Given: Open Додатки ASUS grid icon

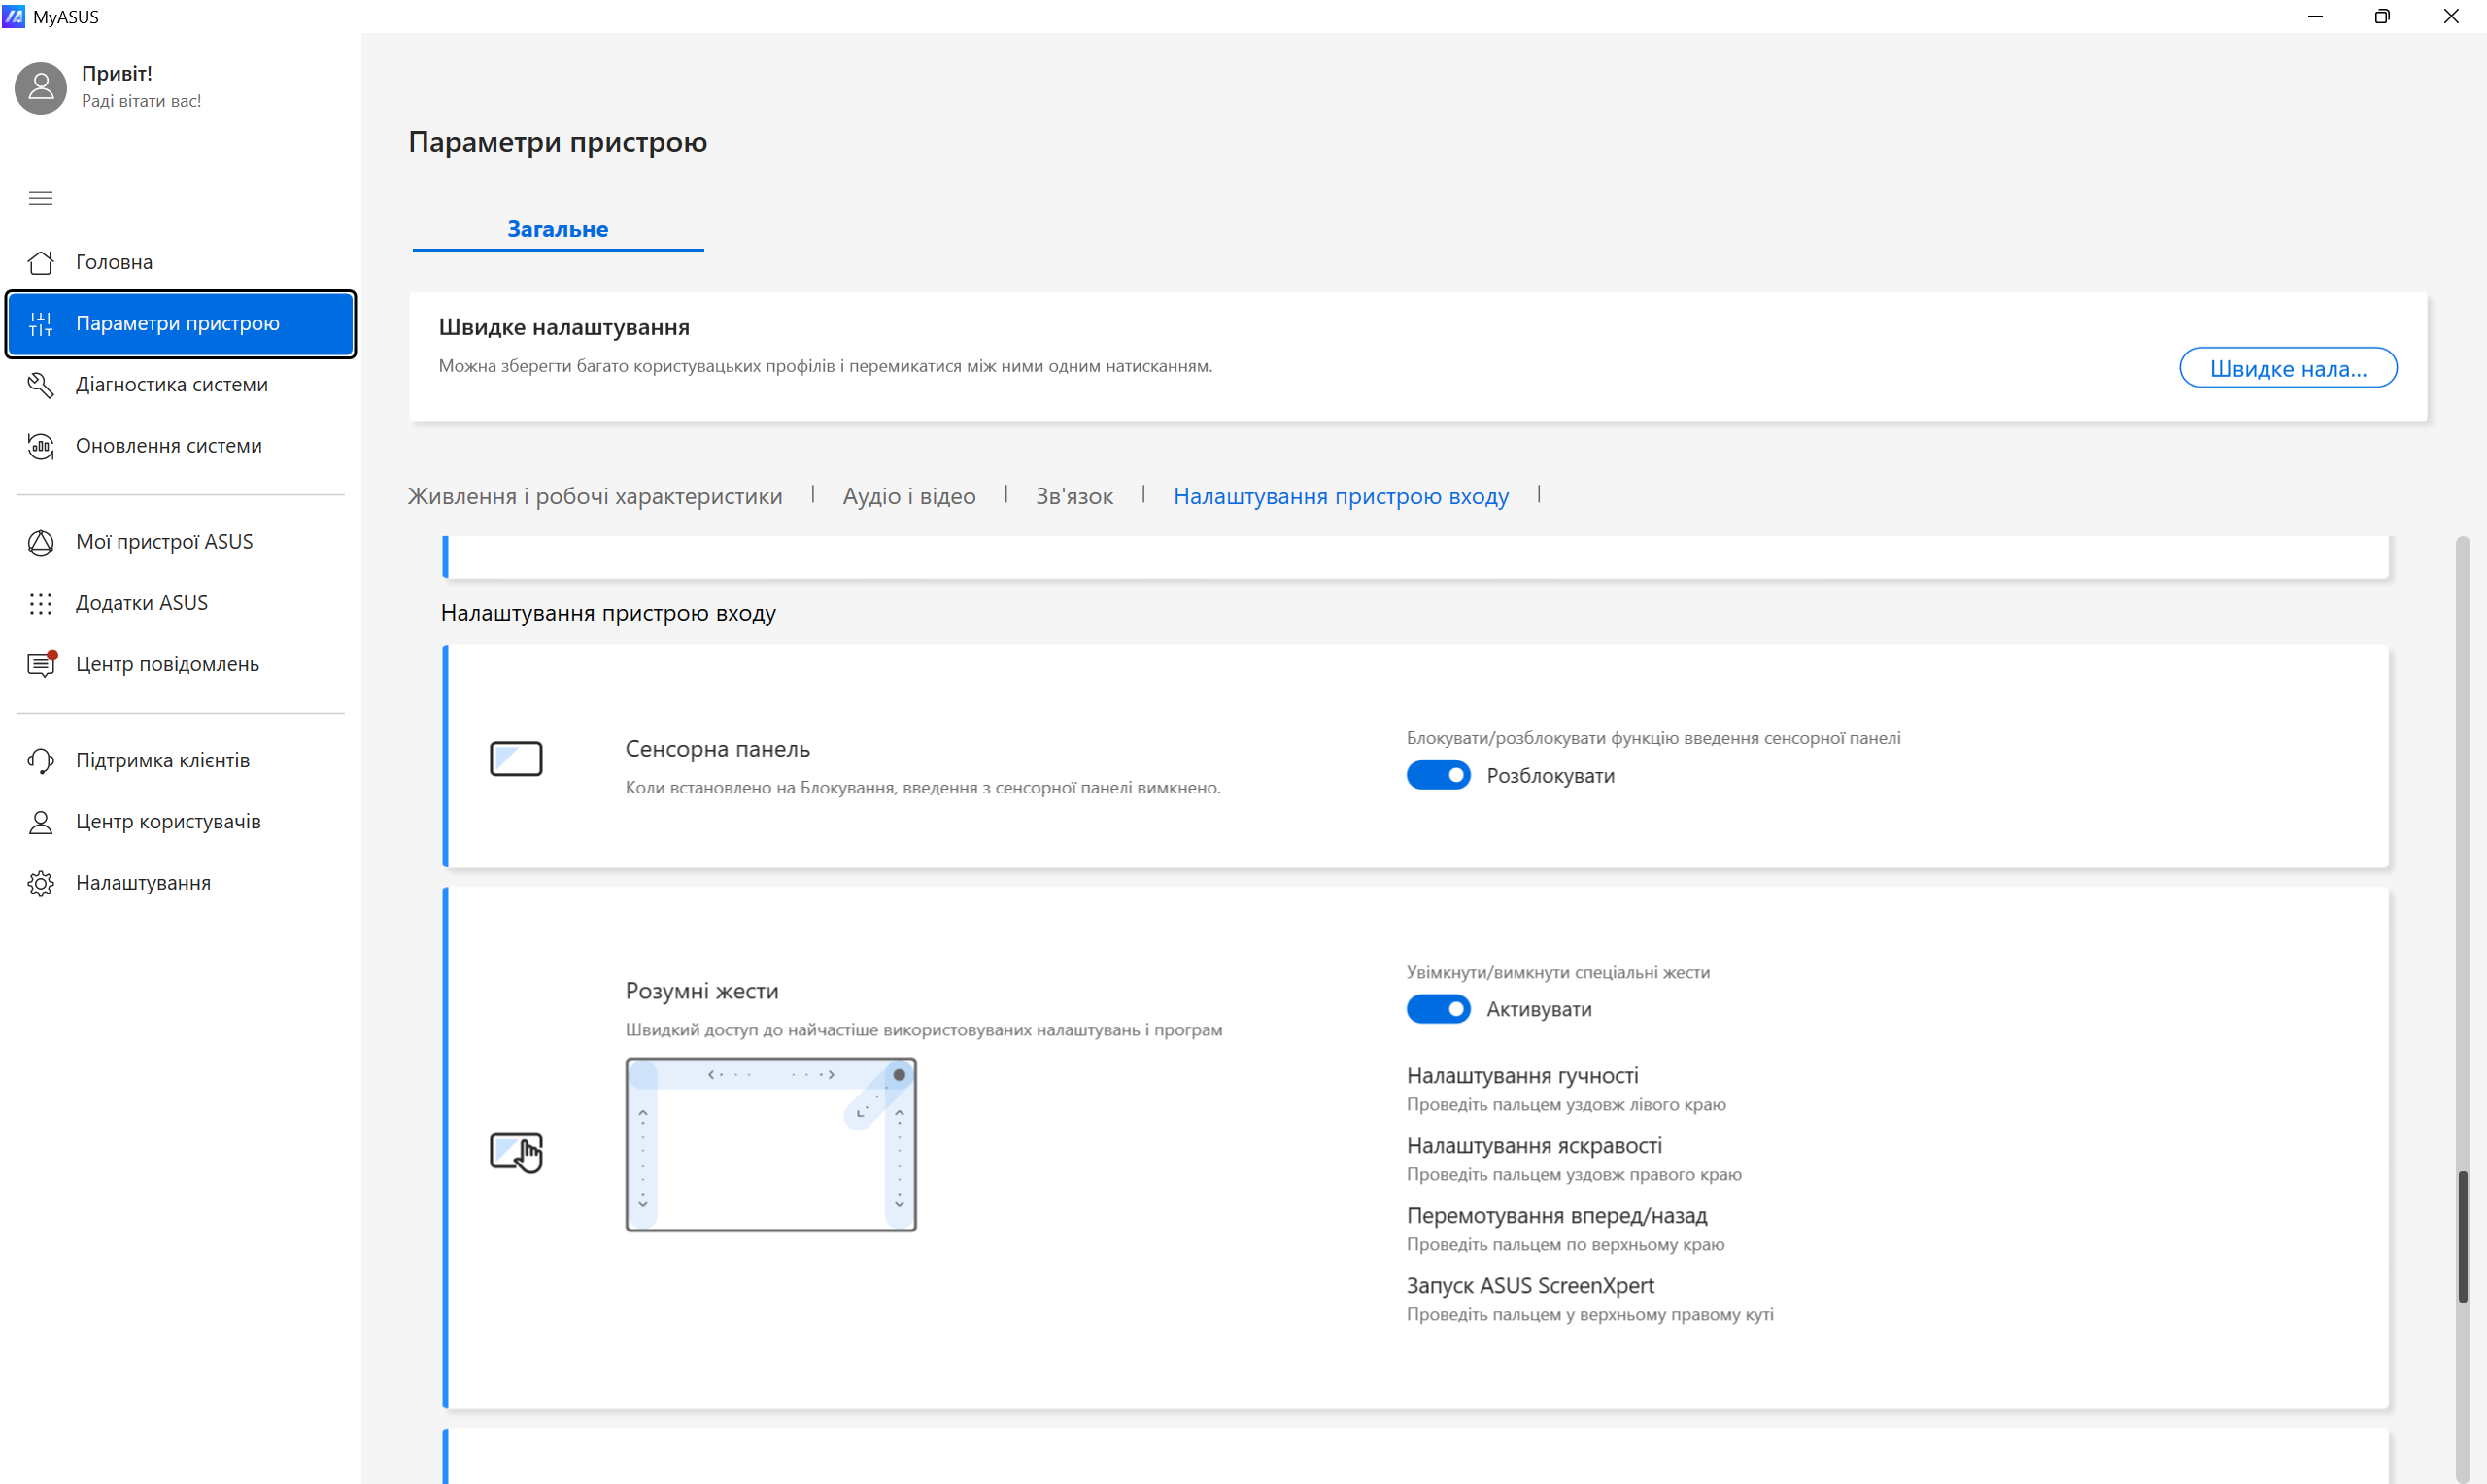Looking at the screenshot, I should pos(40,603).
